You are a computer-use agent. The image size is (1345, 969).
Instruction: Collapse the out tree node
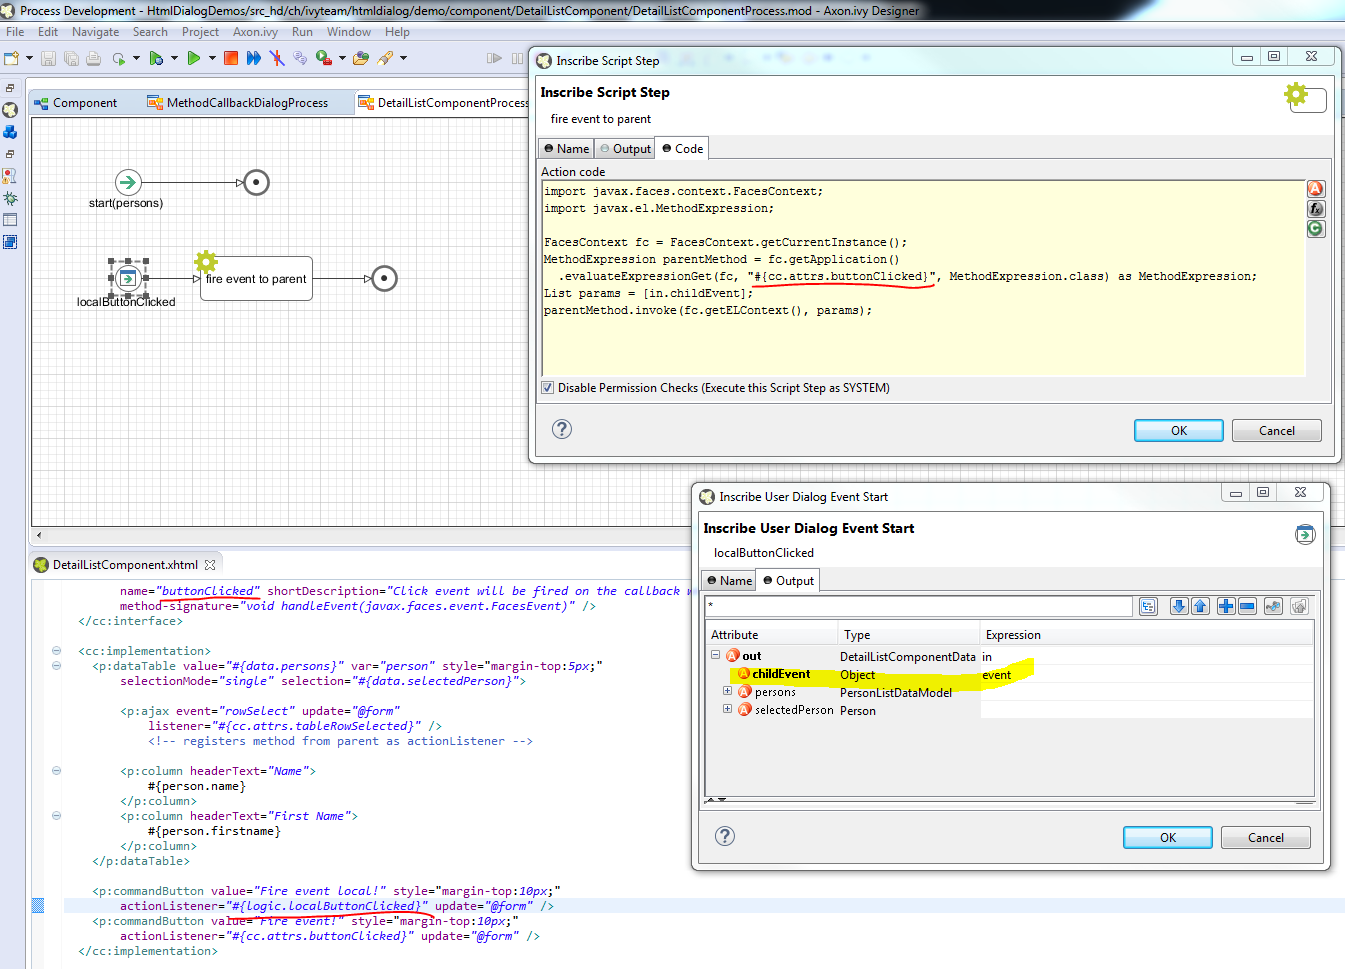tap(715, 655)
